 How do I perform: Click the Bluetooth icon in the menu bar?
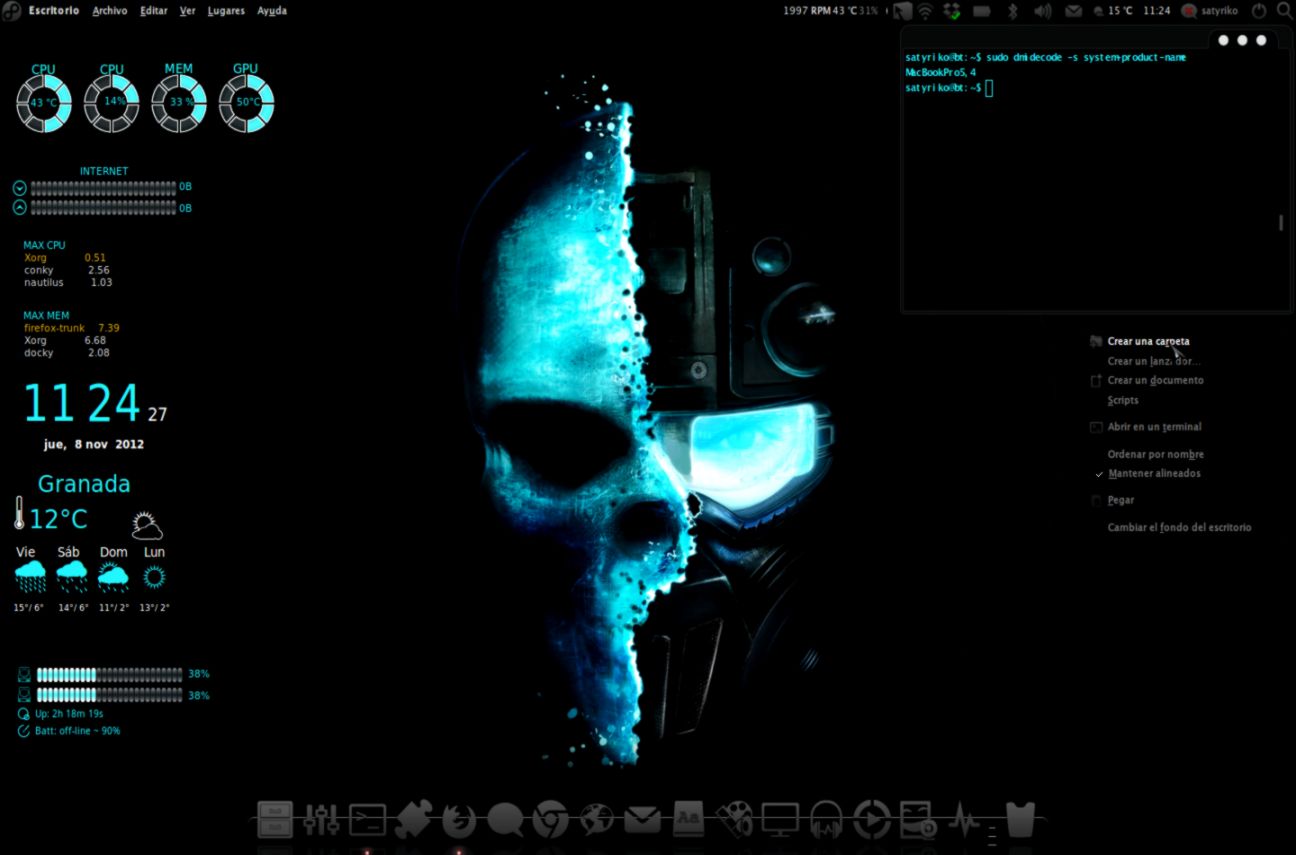pyautogui.click(x=1012, y=11)
